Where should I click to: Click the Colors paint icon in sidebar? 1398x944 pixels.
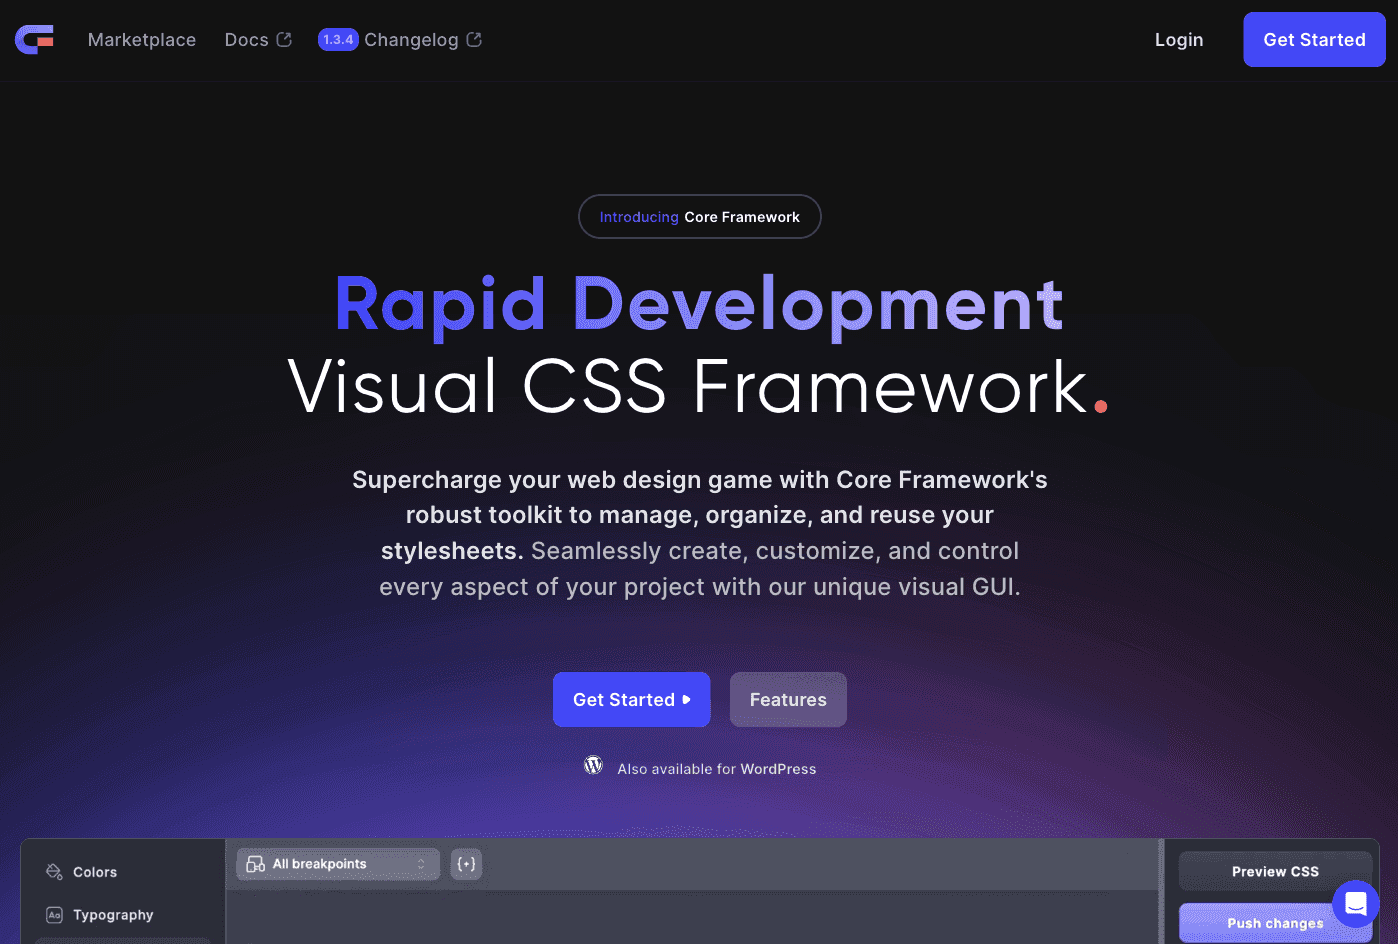[54, 872]
